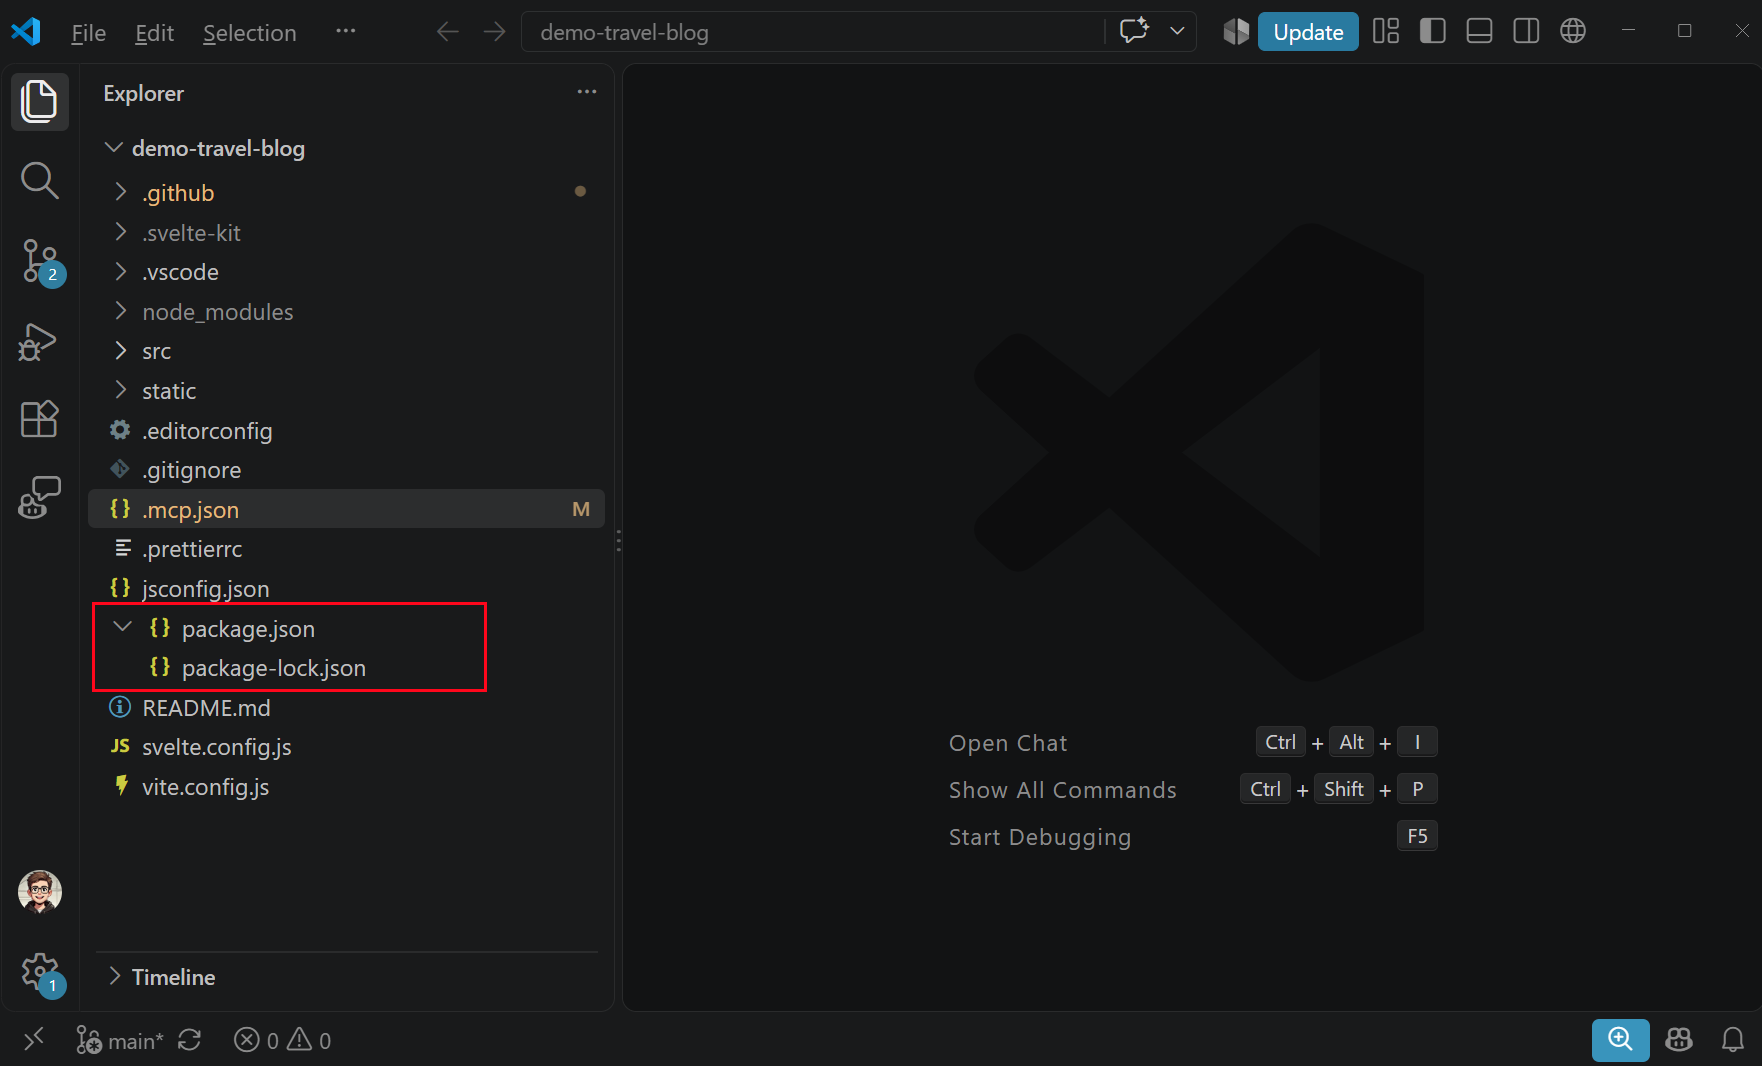Open the chat dropdown arrow in title bar
This screenshot has width=1762, height=1066.
[1177, 31]
